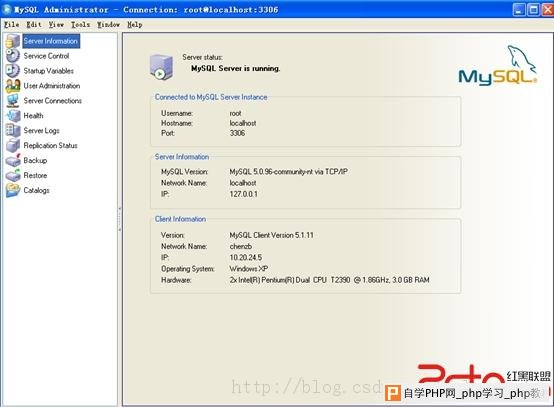Click the Hardware CPU description text
554x407 pixels.
[329, 280]
